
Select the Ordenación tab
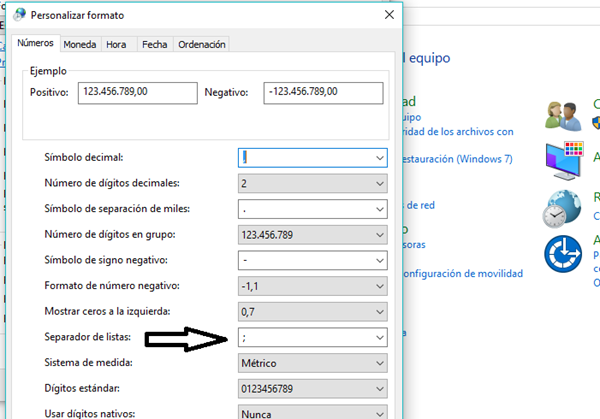[x=202, y=44]
